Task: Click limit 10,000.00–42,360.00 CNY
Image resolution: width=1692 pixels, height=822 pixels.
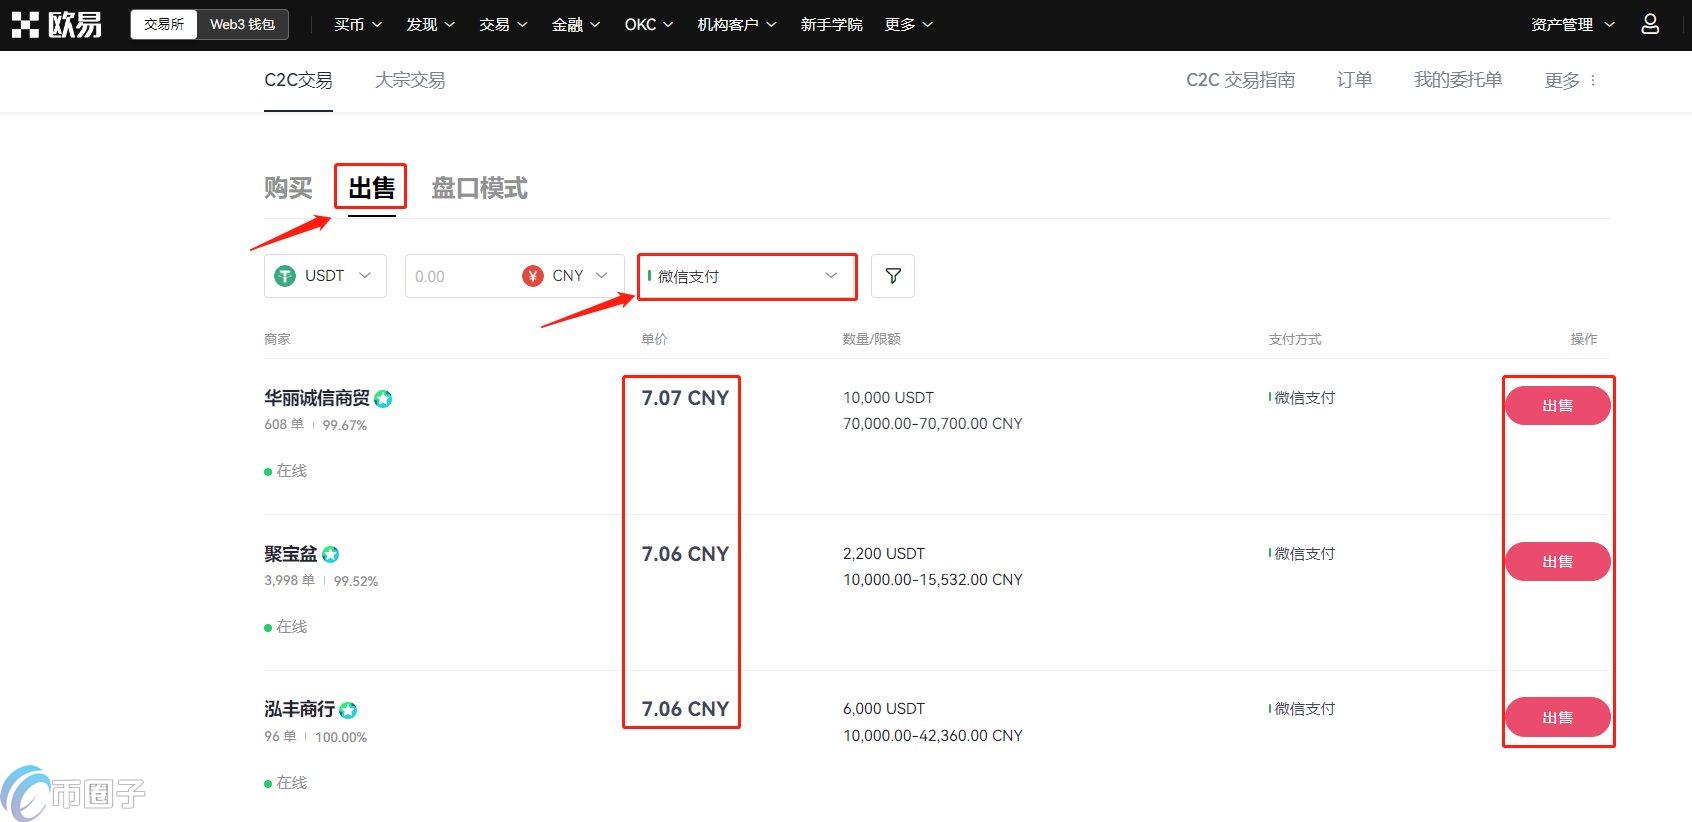Action: [x=933, y=736]
